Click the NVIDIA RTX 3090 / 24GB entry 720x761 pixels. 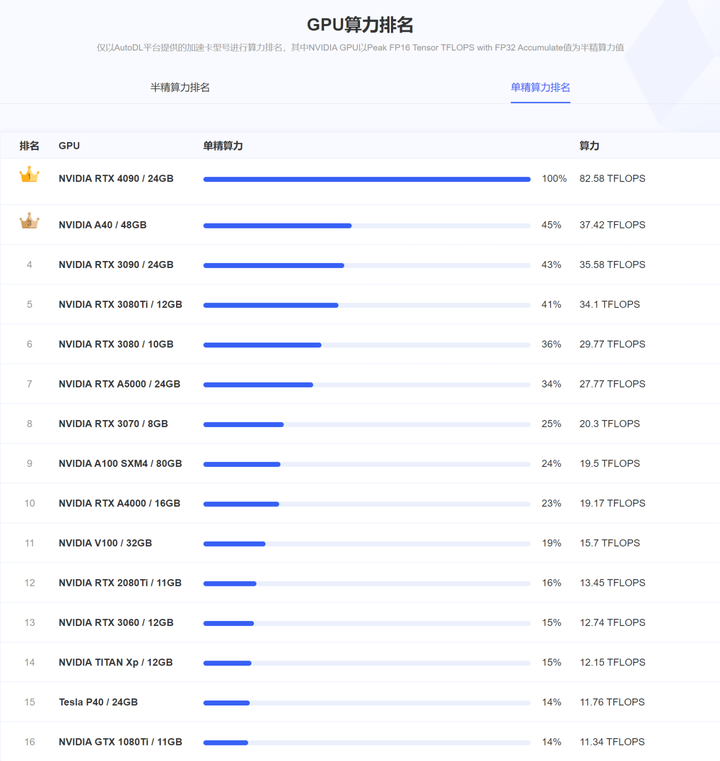pyautogui.click(x=116, y=265)
